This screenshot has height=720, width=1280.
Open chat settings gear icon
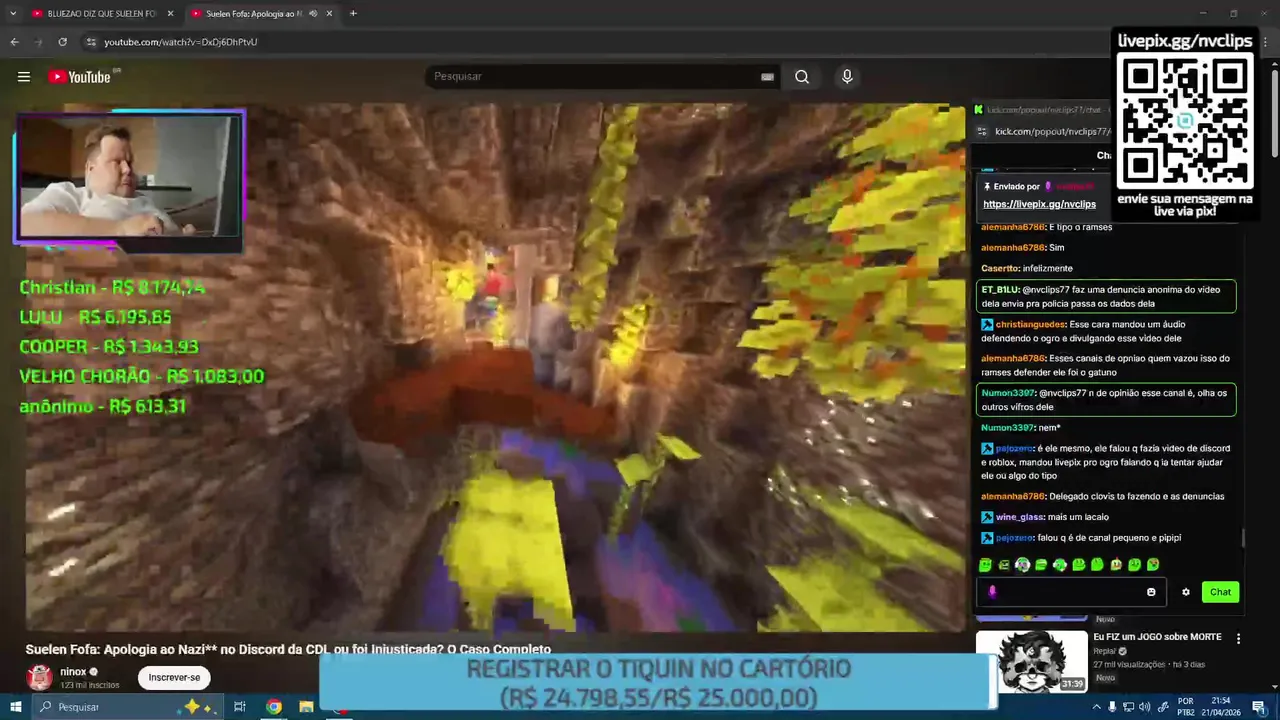pos(1186,592)
